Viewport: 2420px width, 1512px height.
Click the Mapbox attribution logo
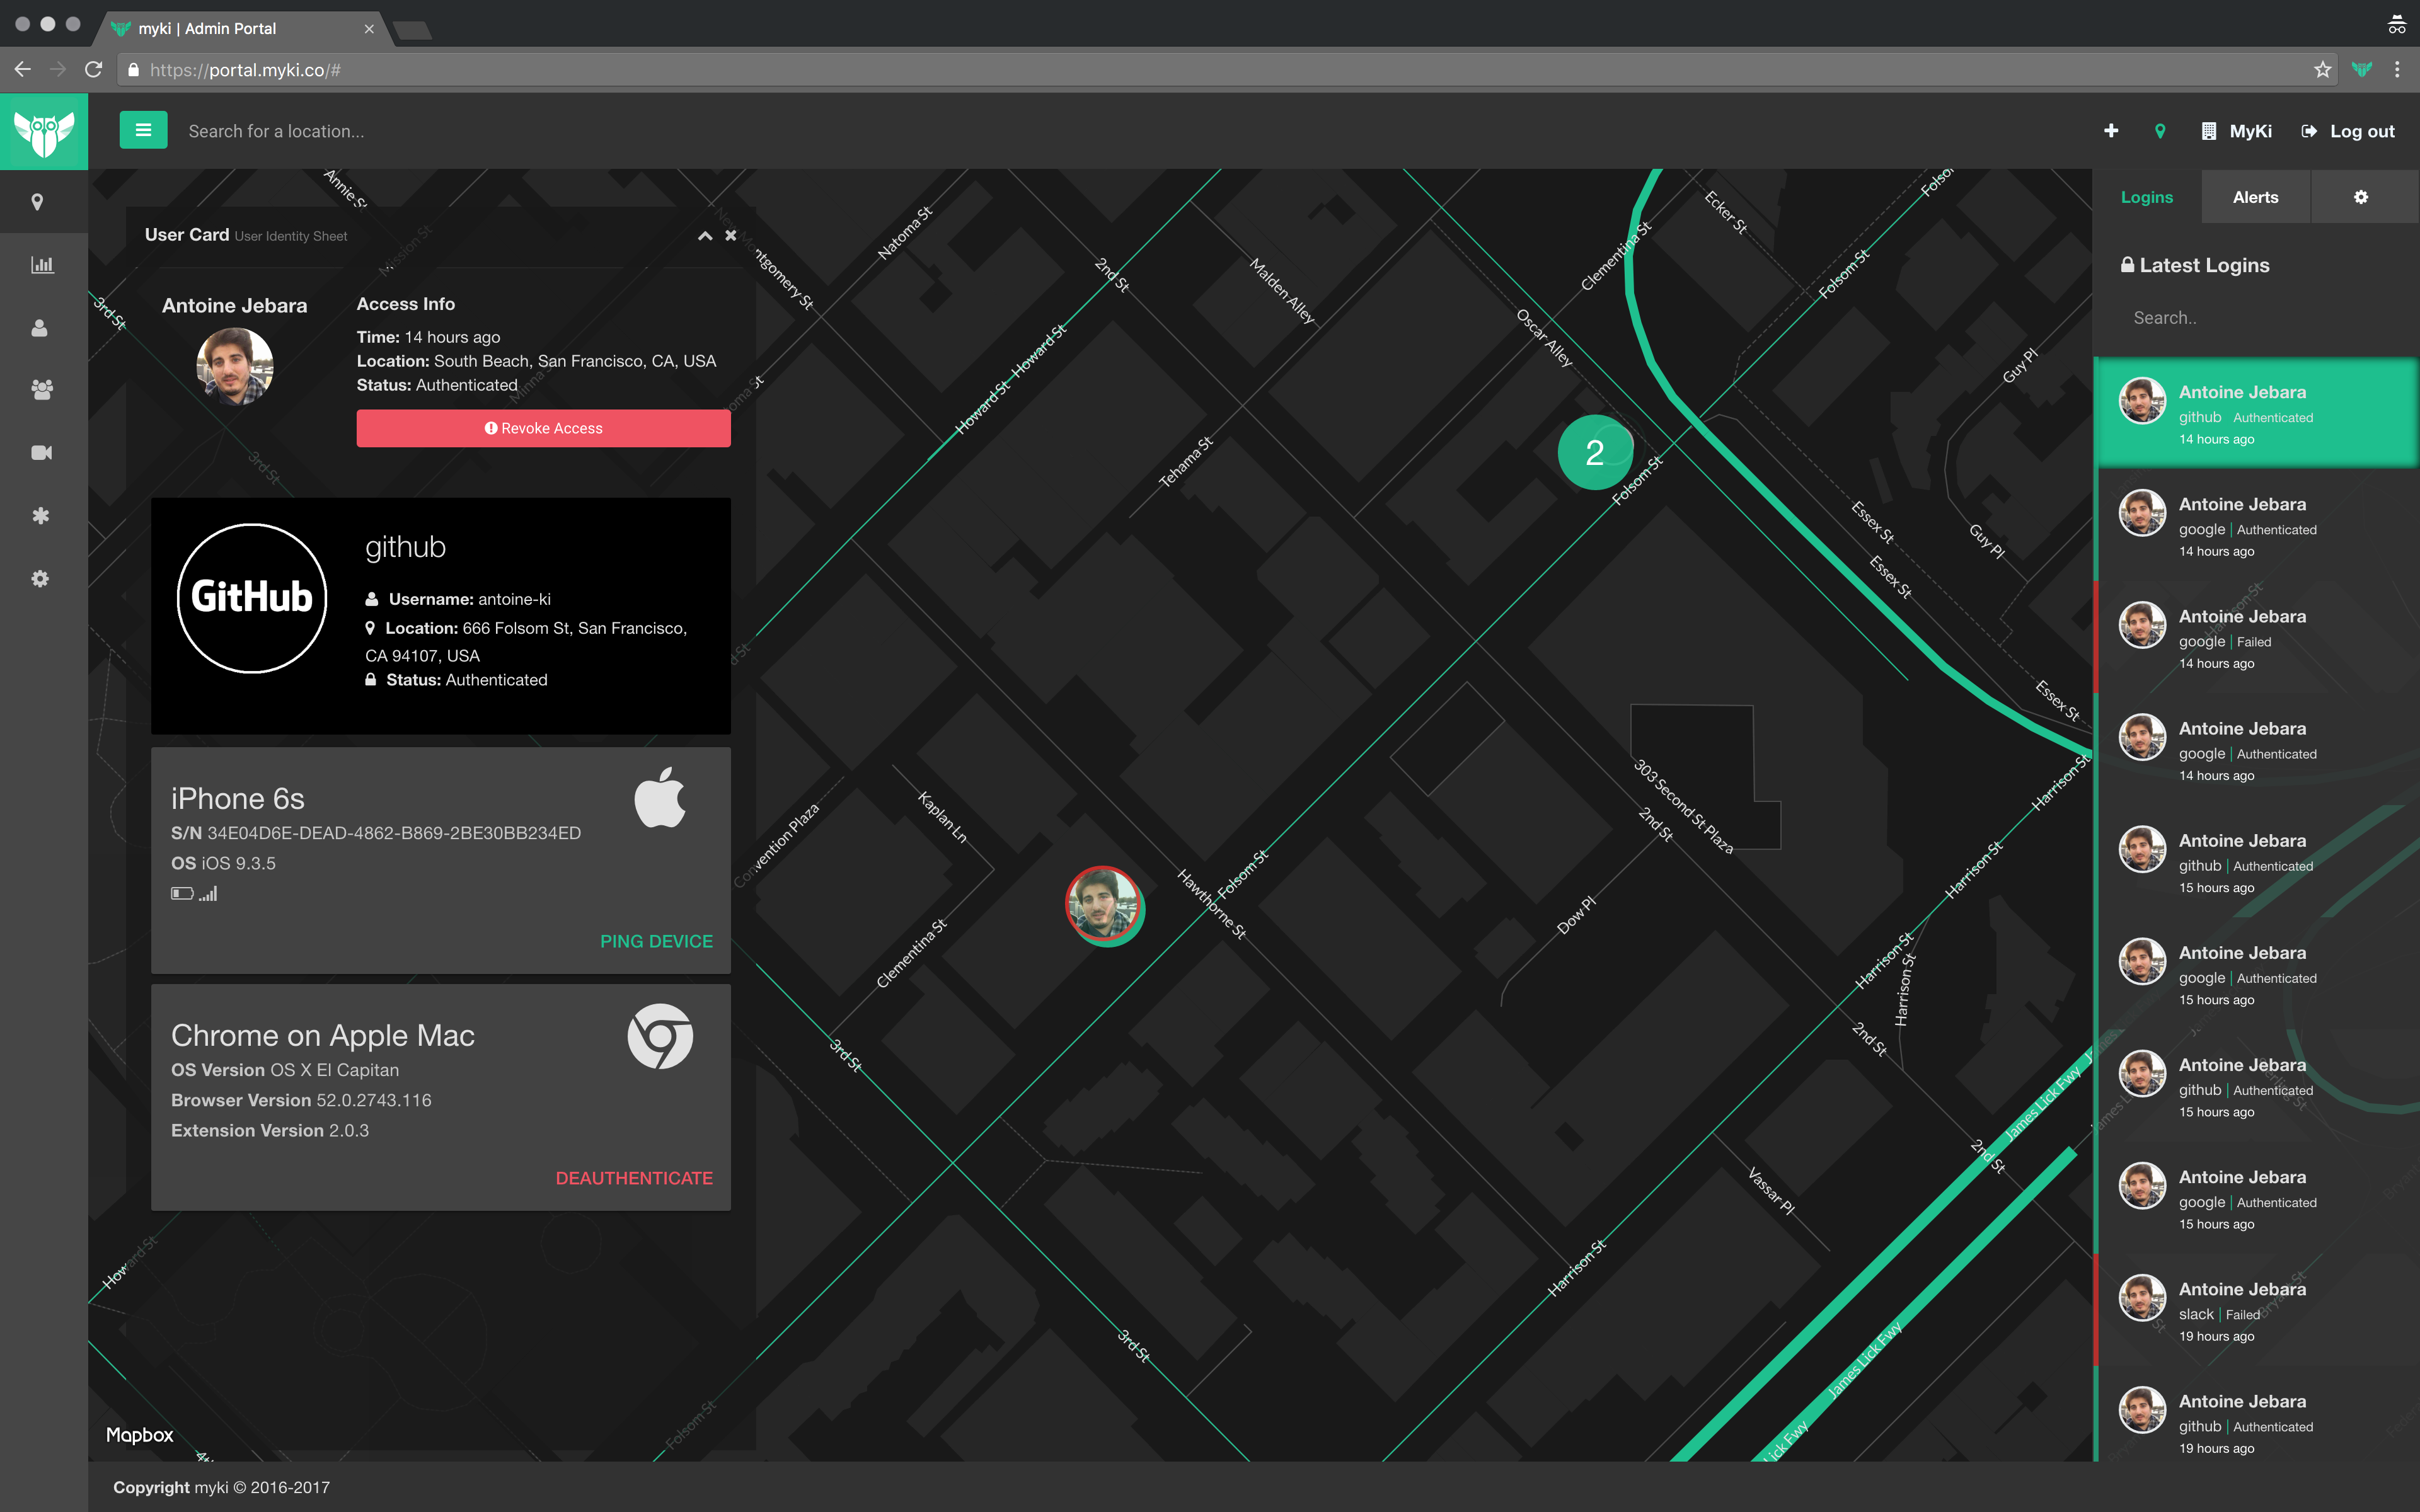pyautogui.click(x=140, y=1435)
